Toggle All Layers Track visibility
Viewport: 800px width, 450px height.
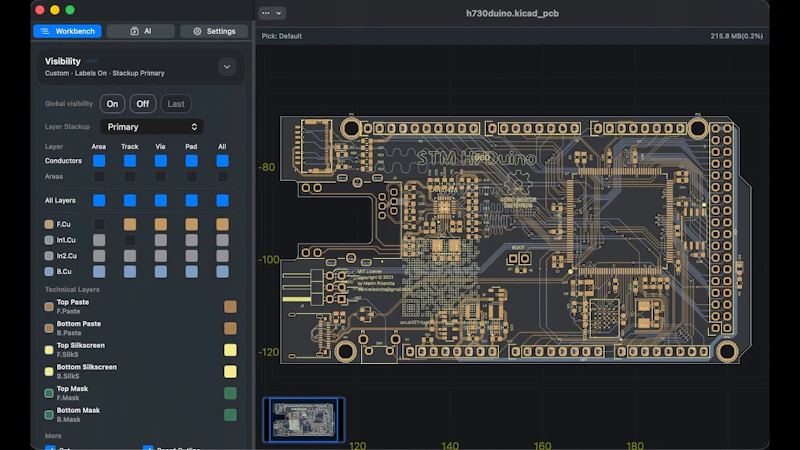(x=130, y=201)
